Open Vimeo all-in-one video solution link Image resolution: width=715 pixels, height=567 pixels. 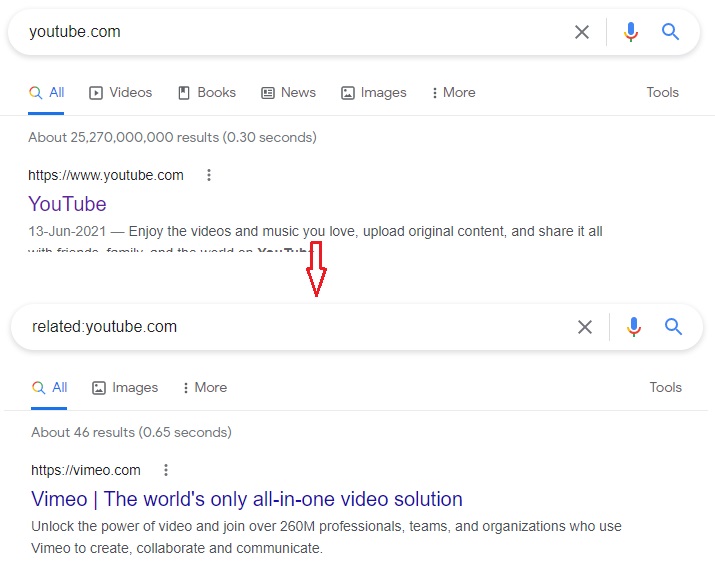coord(247,499)
